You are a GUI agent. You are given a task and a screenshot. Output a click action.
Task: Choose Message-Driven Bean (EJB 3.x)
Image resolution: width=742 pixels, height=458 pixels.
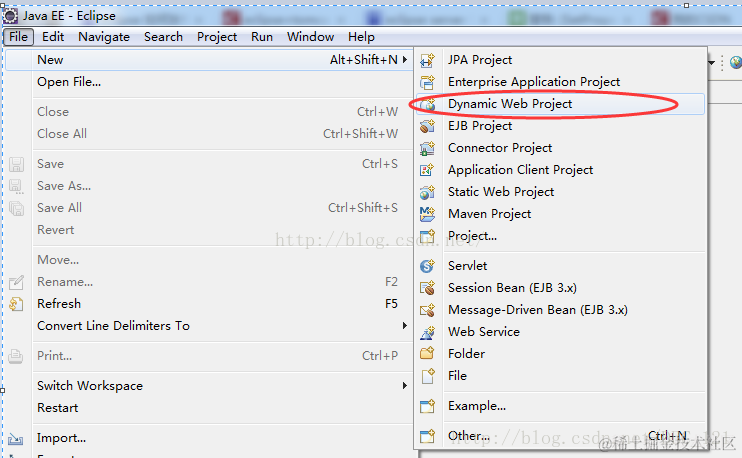pos(560,310)
